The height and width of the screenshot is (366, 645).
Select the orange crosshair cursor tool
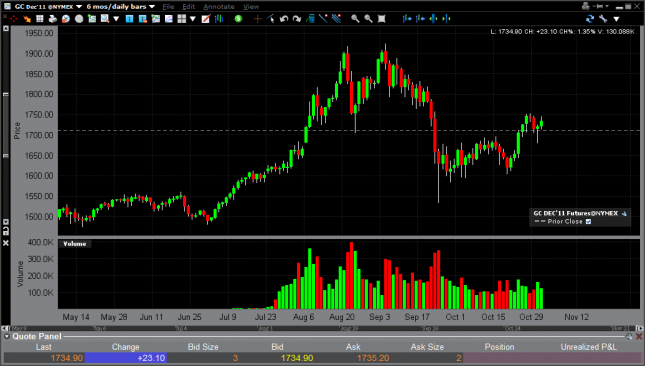pyautogui.click(x=258, y=19)
